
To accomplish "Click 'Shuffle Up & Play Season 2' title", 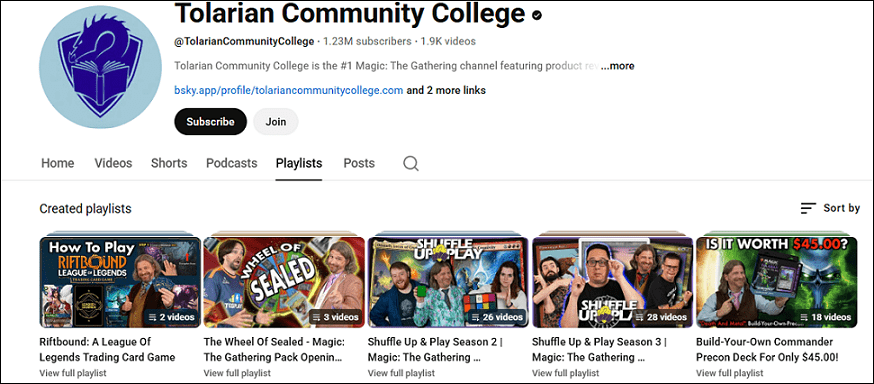I will pos(435,349).
